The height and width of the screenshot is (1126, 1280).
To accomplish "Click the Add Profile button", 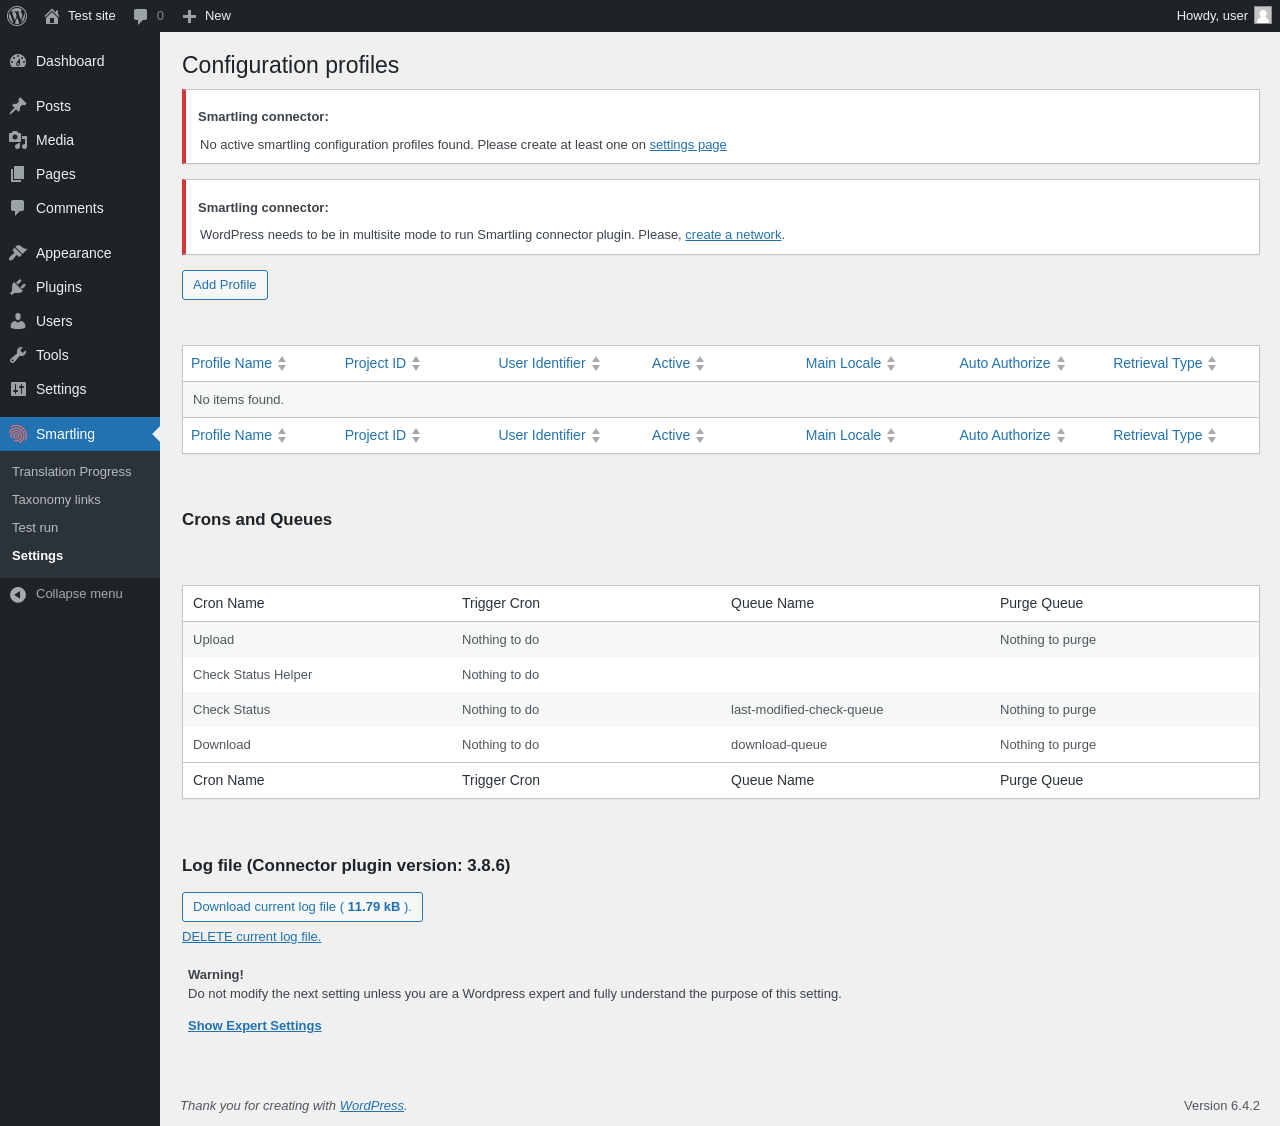I will click(224, 285).
